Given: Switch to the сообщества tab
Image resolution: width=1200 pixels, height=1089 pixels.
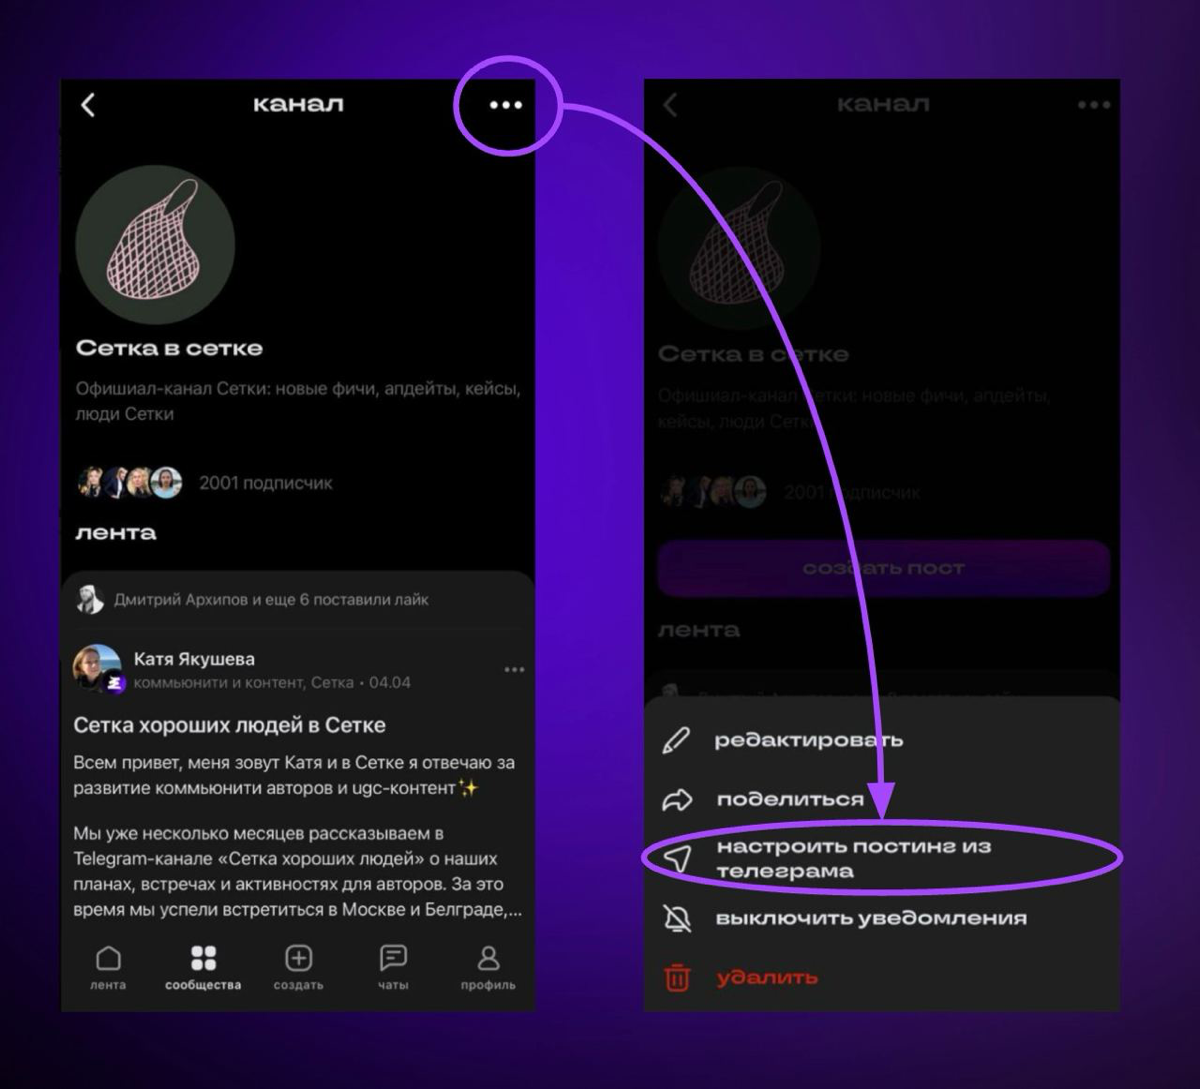Looking at the screenshot, I should coord(203,967).
